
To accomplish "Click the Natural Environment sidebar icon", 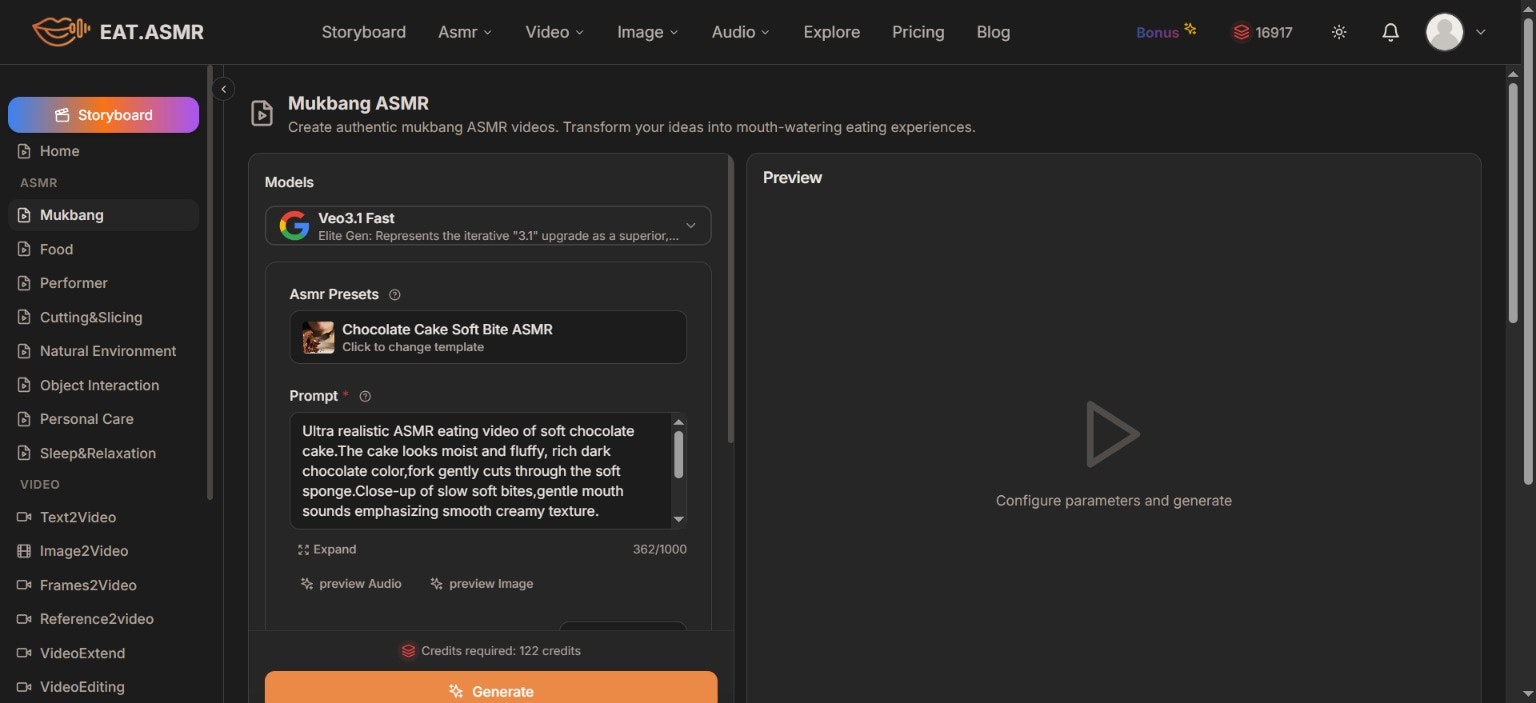I will (x=24, y=351).
